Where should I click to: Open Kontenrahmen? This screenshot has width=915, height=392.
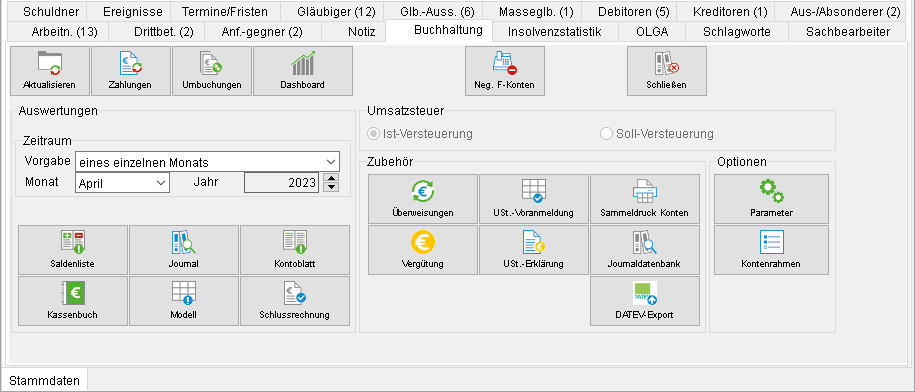[771, 250]
